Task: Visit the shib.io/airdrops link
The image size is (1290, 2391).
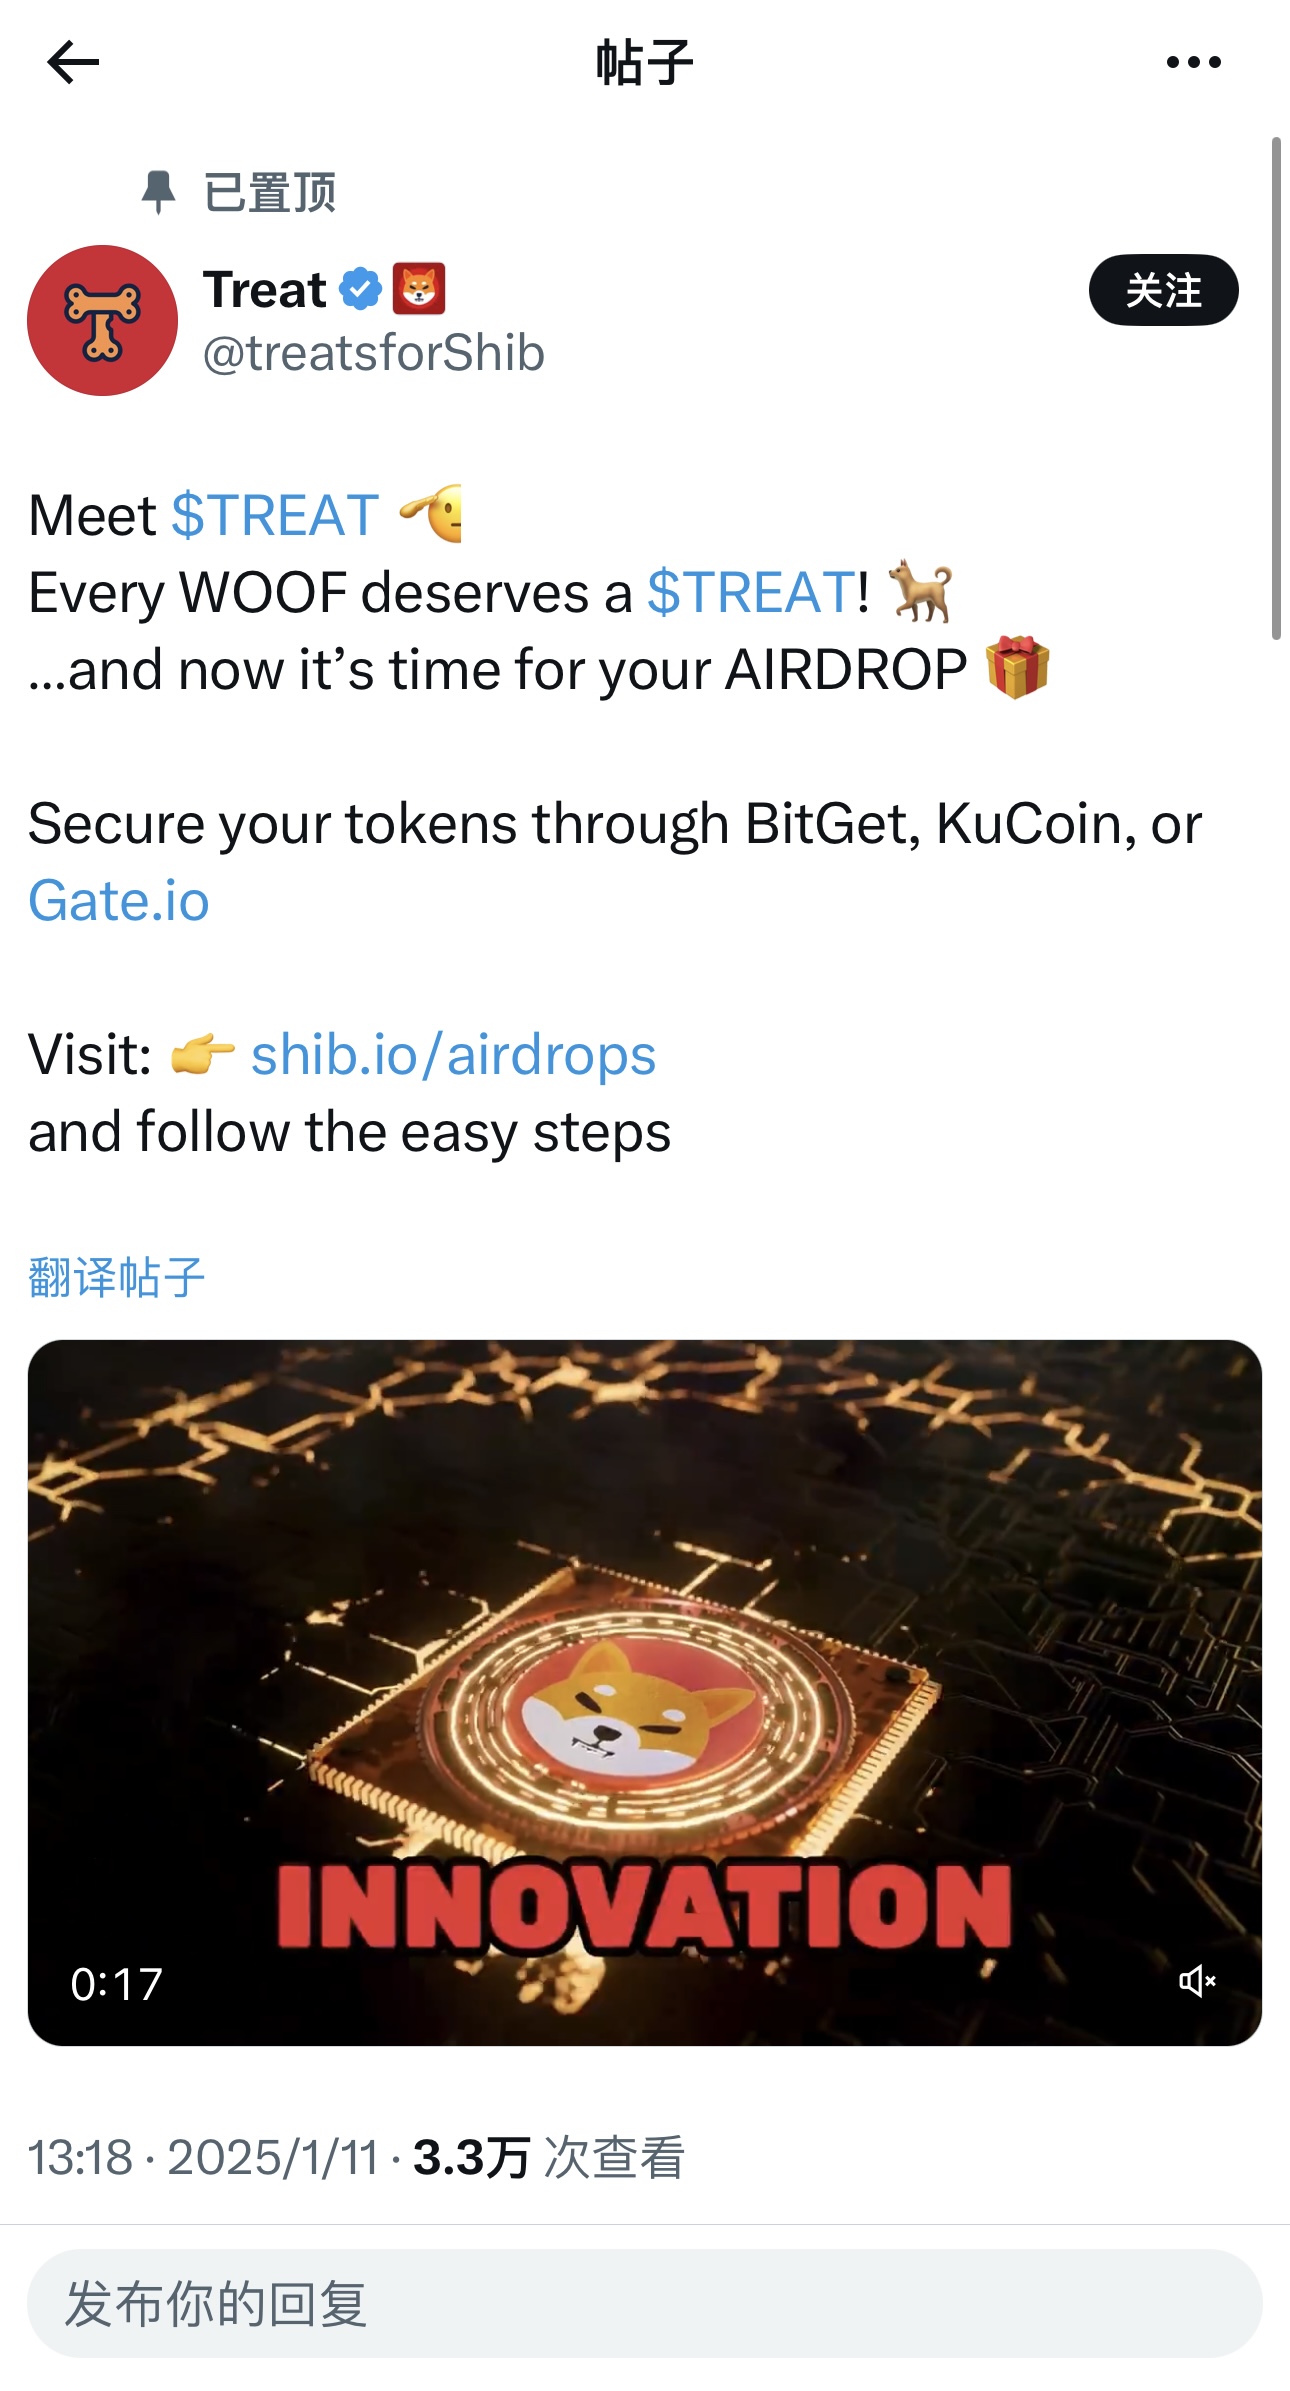Action: (453, 1054)
